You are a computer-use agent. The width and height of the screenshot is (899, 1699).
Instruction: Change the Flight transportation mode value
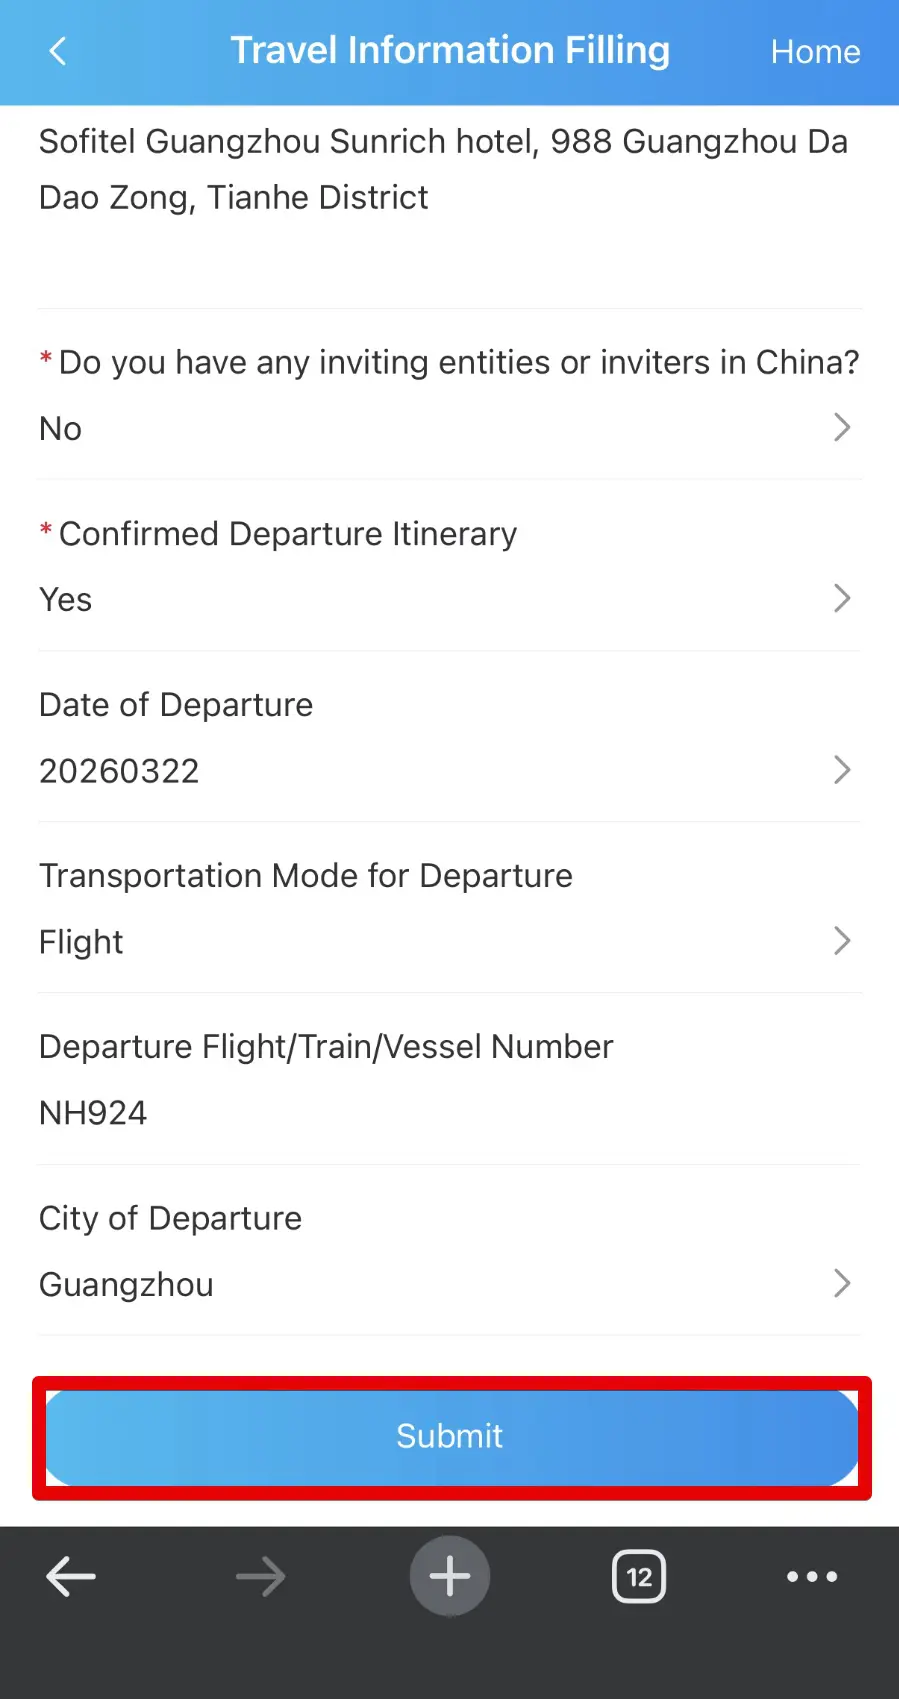tap(81, 942)
